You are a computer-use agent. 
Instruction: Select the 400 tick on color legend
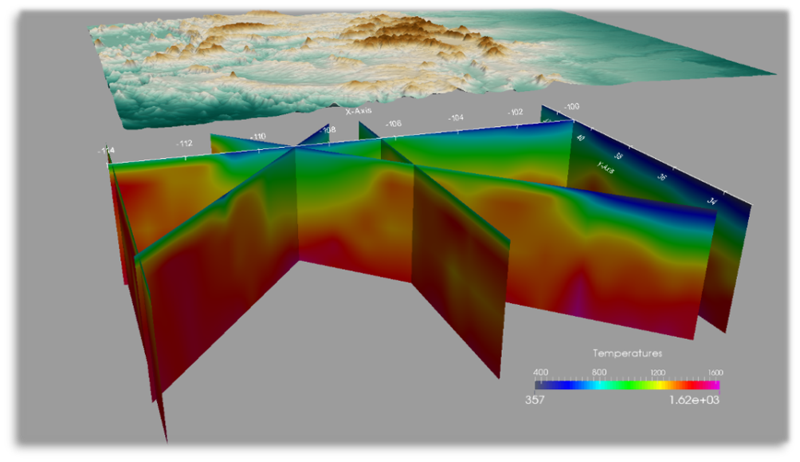(x=543, y=371)
